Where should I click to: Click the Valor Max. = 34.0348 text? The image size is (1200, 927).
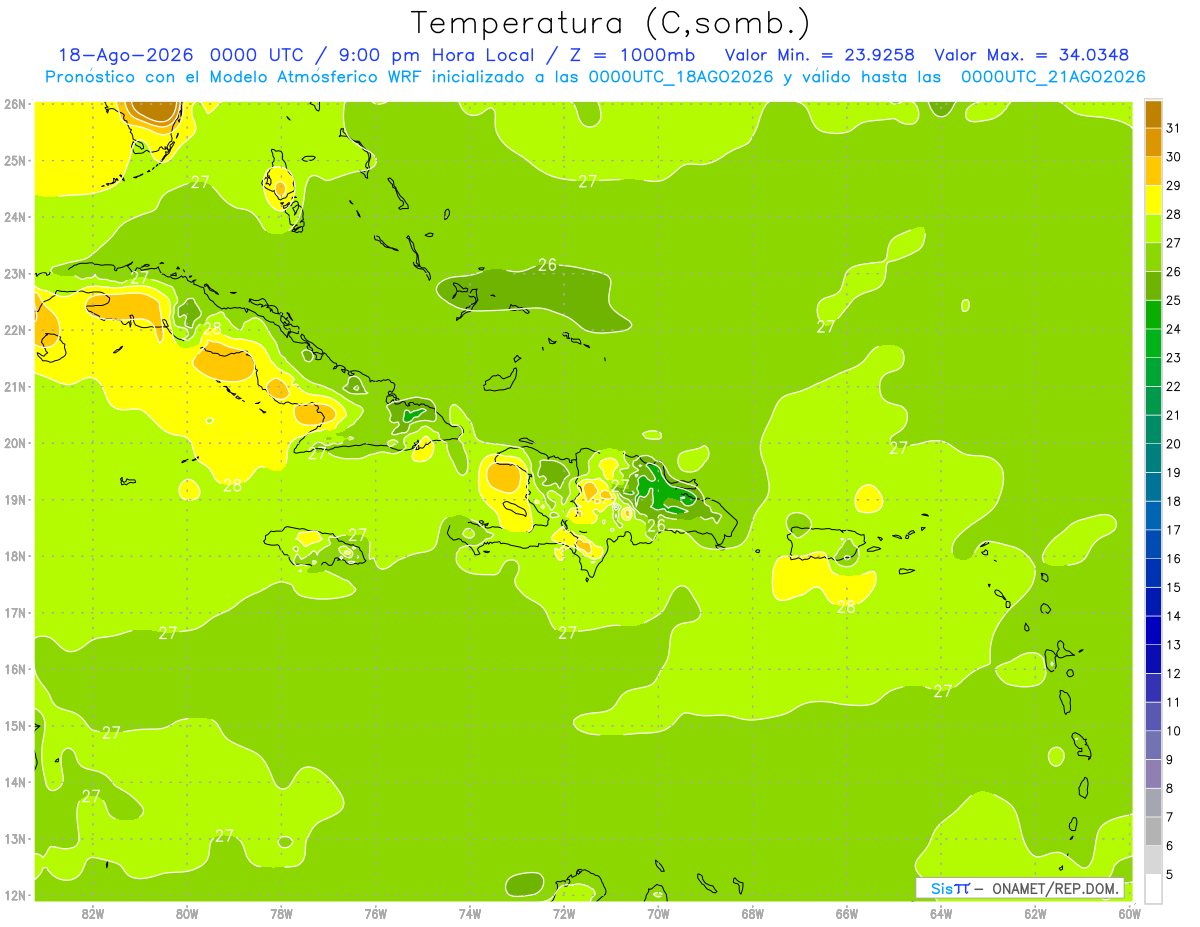pyautogui.click(x=1031, y=55)
